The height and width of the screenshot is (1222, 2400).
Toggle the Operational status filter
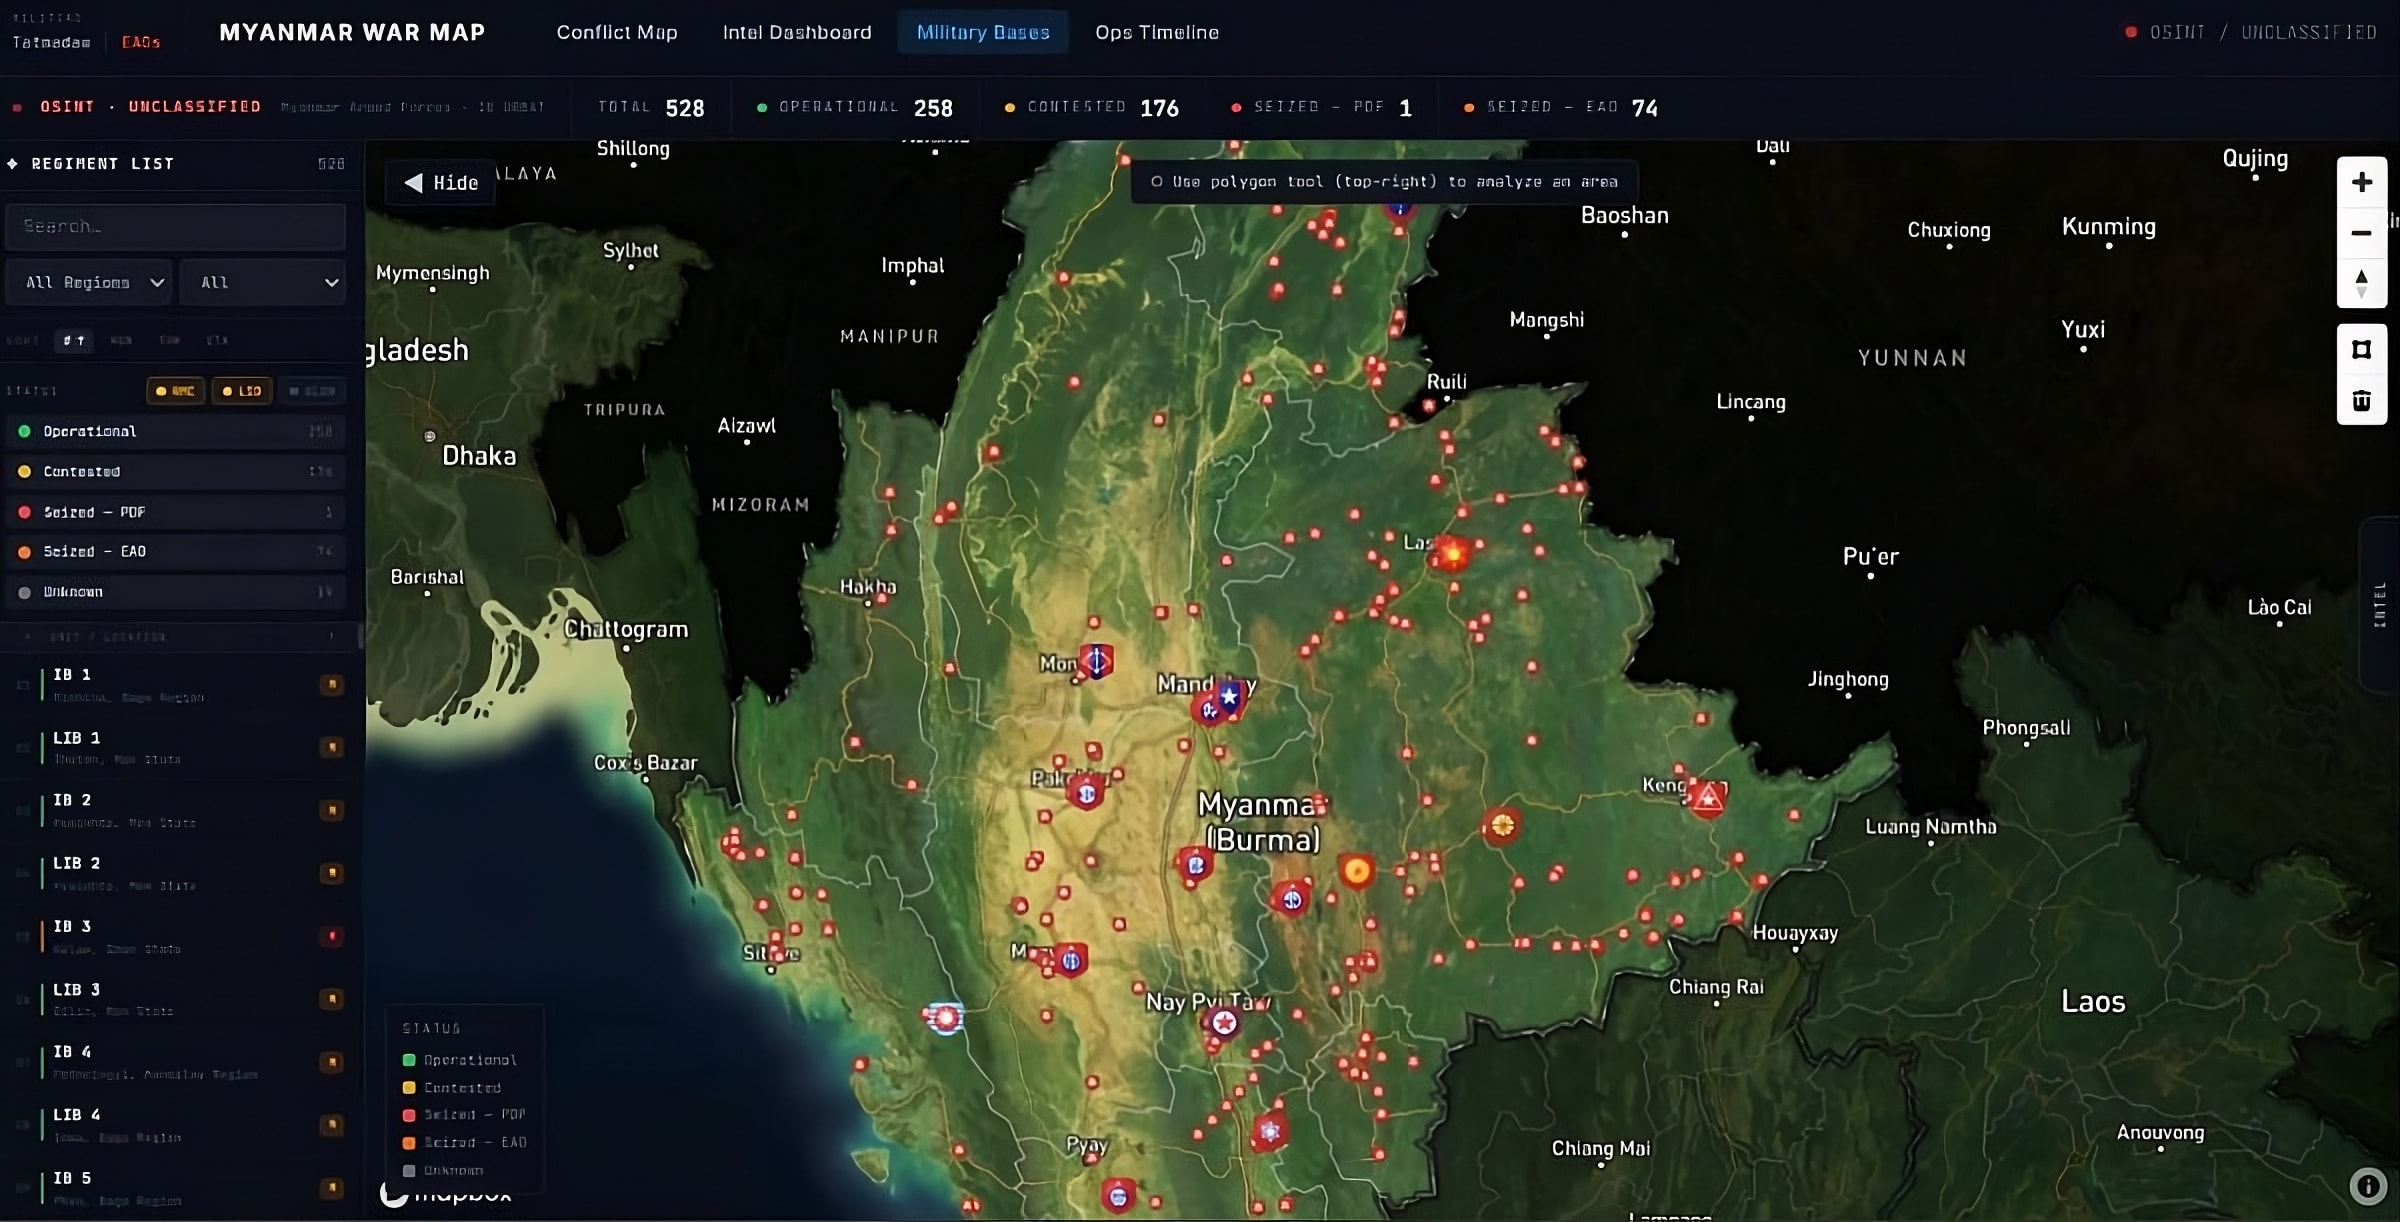click(x=176, y=431)
